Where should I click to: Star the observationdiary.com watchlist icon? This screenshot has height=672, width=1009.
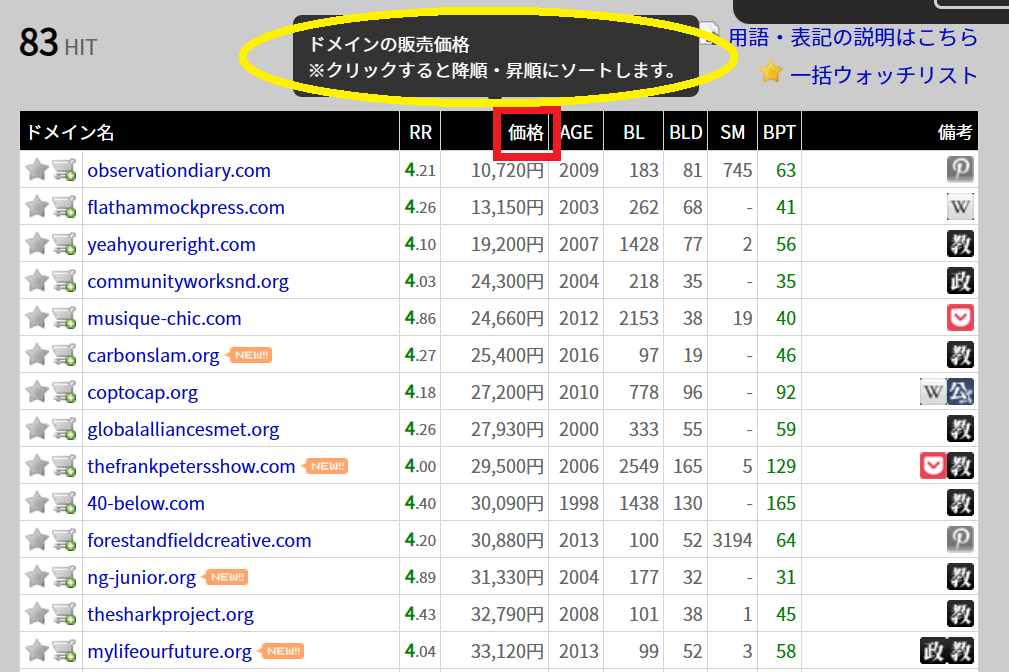point(37,170)
